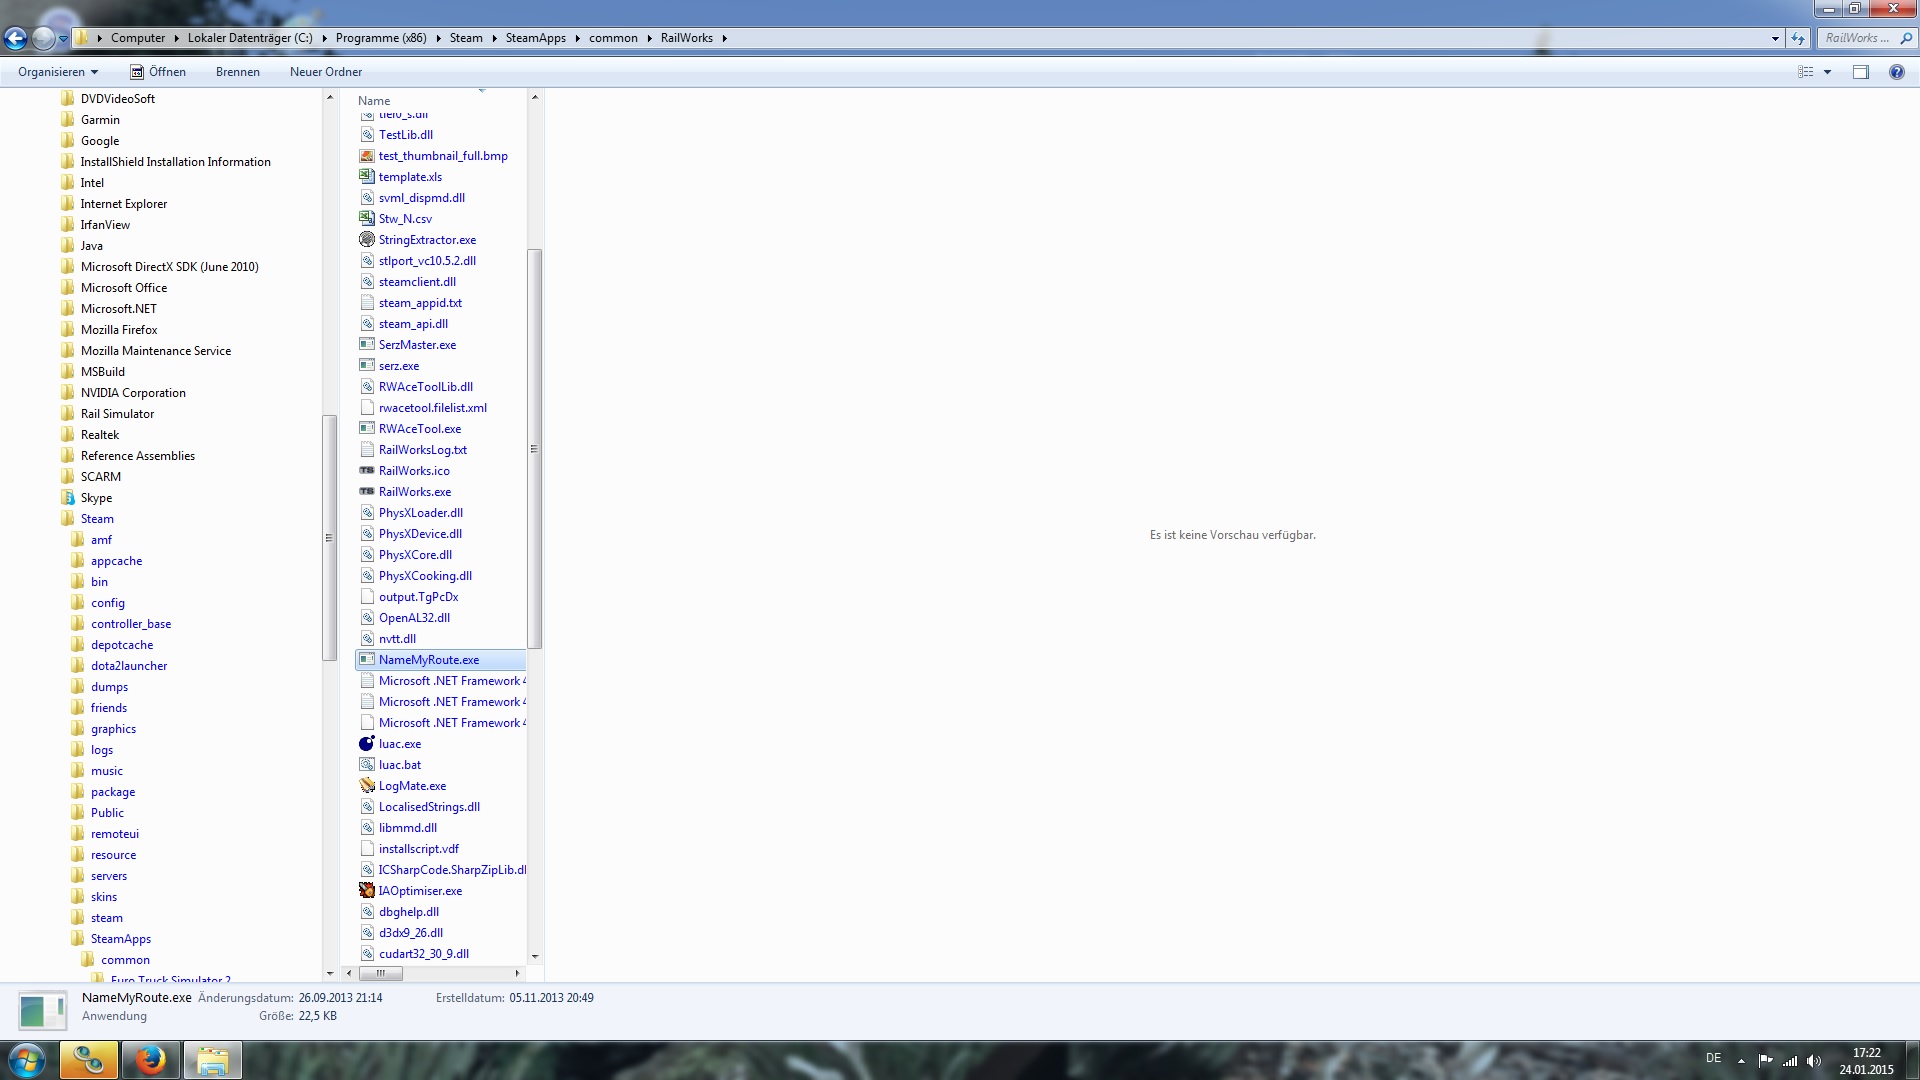This screenshot has width=1920, height=1080.
Task: Click the volume speaker tray icon
Action: coord(1814,1061)
